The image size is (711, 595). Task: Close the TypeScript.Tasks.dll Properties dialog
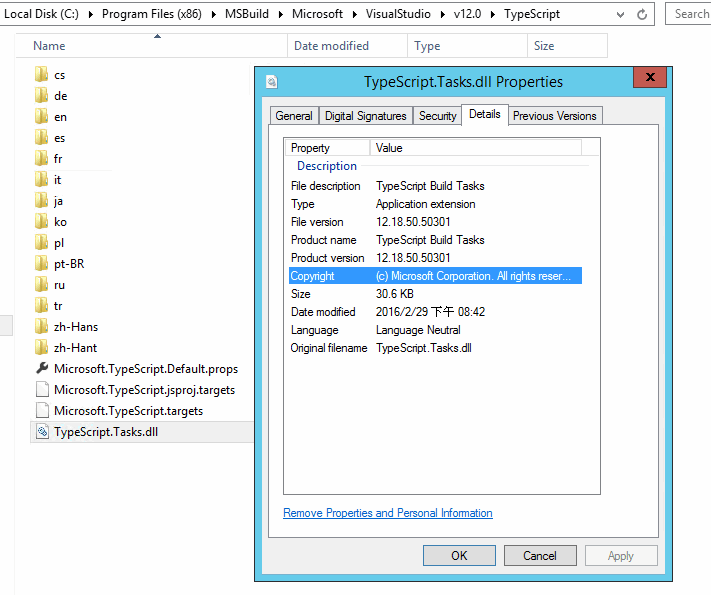click(650, 77)
